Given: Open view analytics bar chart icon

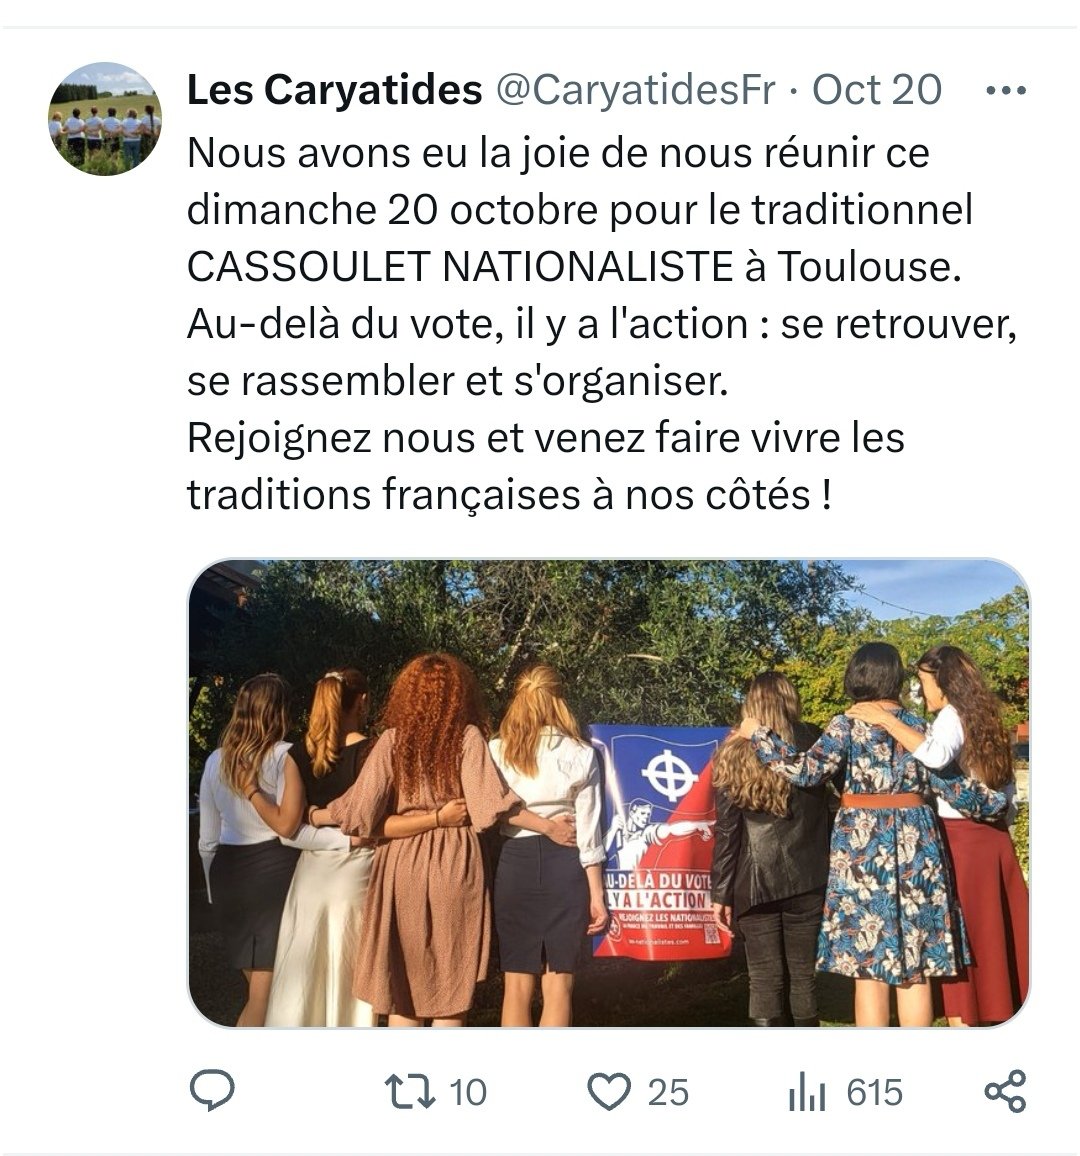Looking at the screenshot, I should 806,1092.
